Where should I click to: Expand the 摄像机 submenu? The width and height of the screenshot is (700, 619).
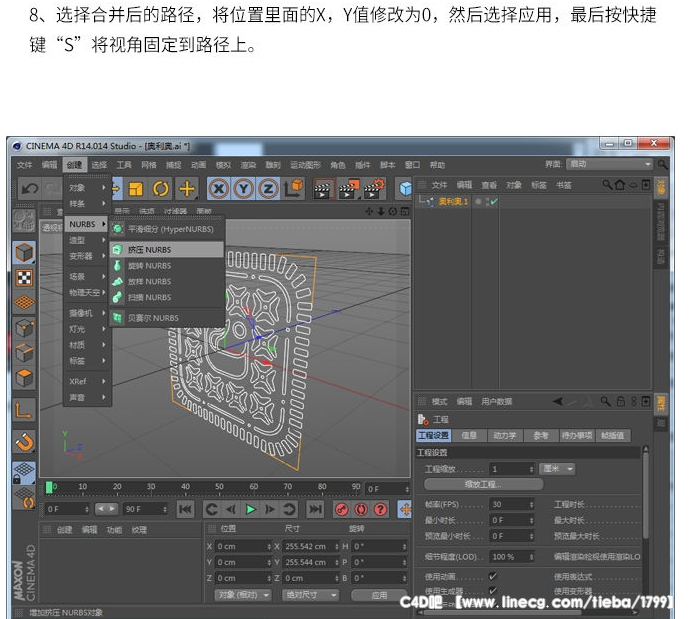(88, 313)
